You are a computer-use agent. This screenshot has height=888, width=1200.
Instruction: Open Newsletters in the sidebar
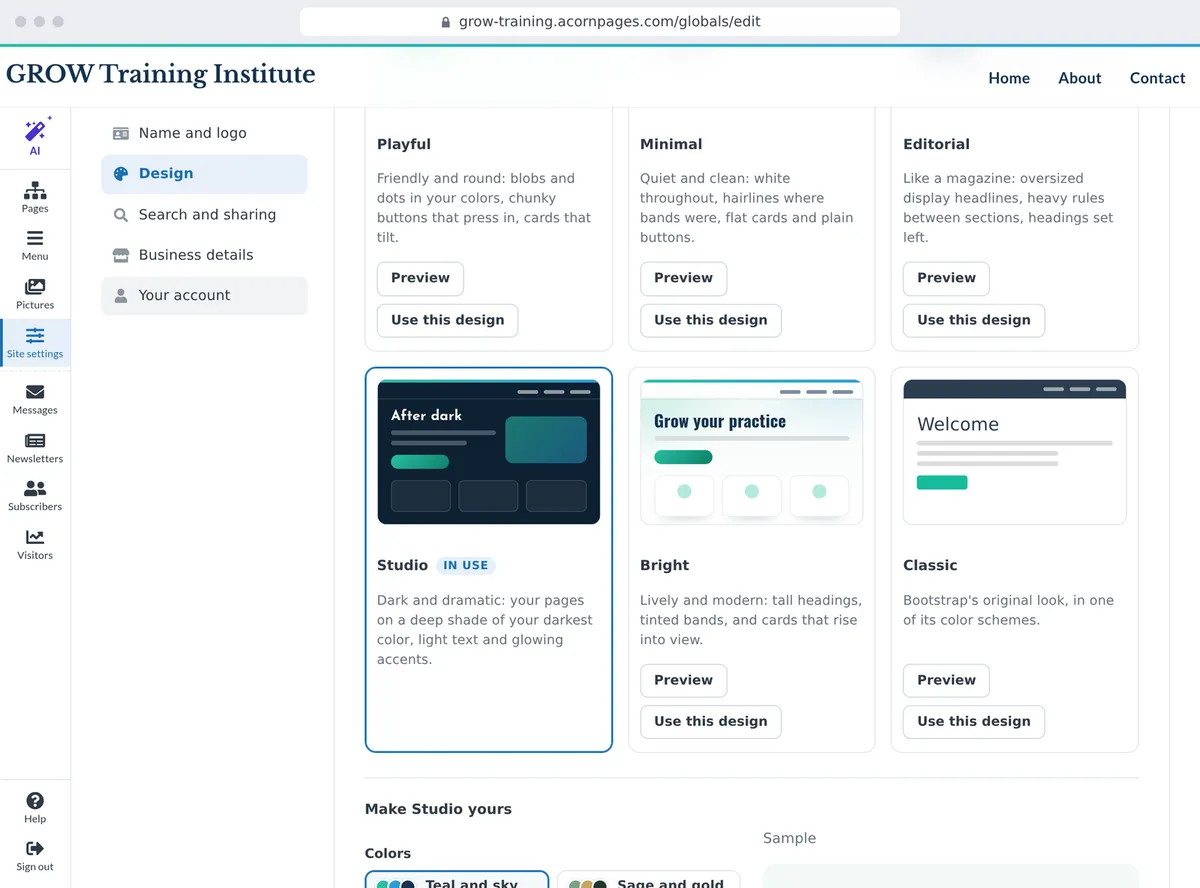coord(35,448)
